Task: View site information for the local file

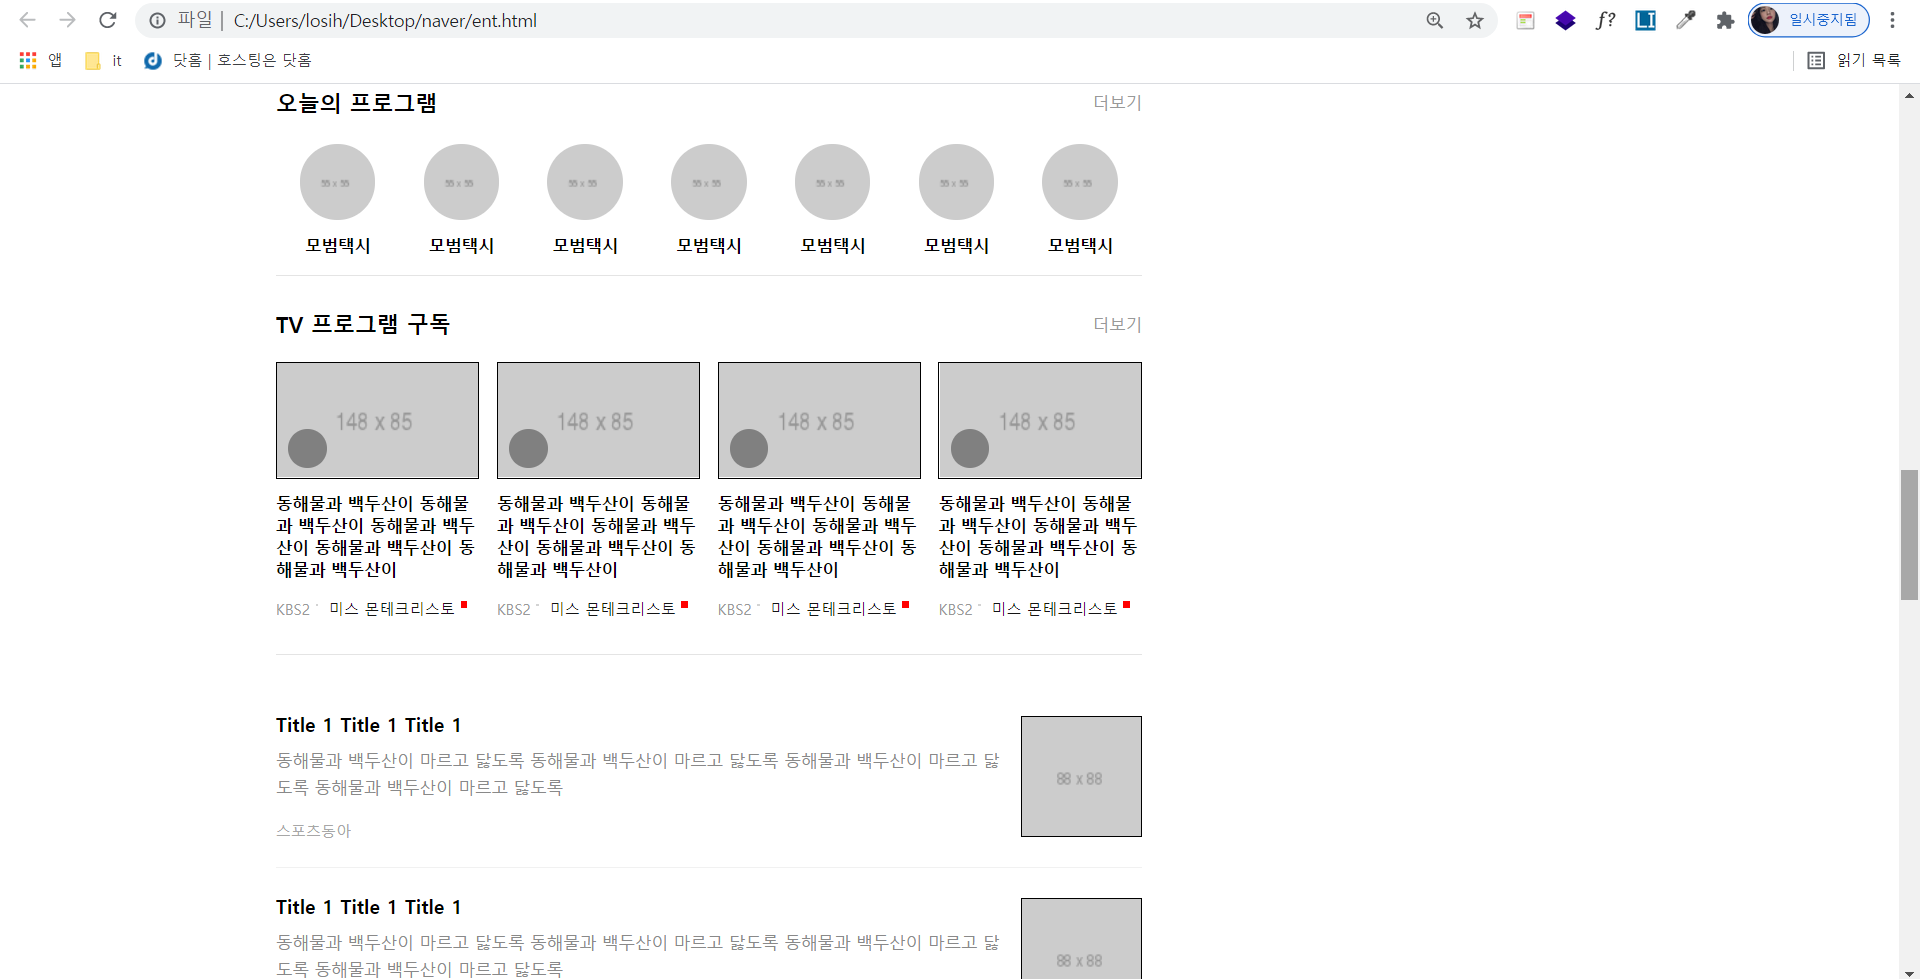Action: click(x=157, y=20)
